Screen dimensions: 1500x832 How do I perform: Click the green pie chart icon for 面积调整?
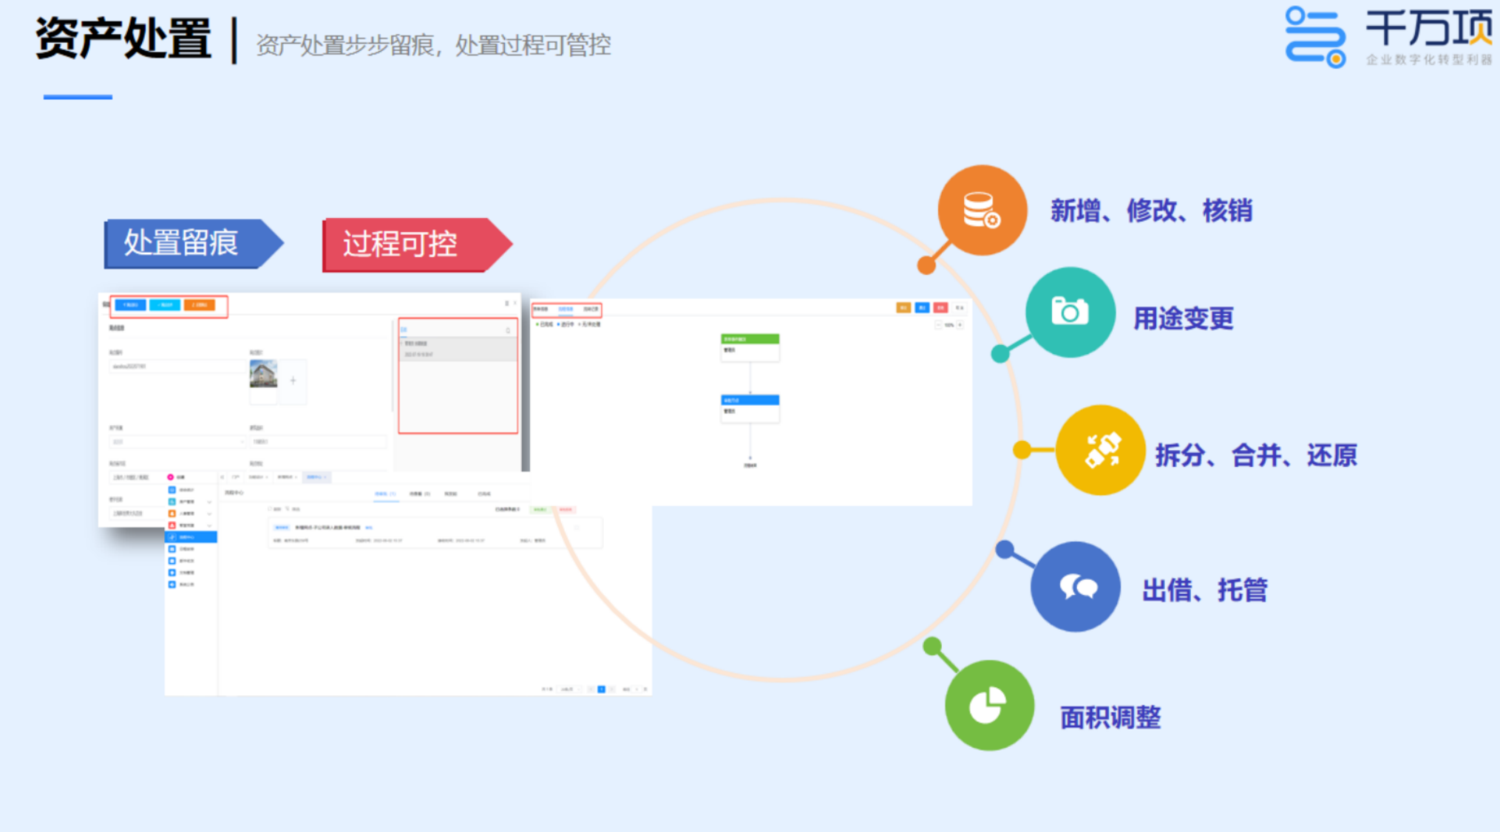pos(988,705)
